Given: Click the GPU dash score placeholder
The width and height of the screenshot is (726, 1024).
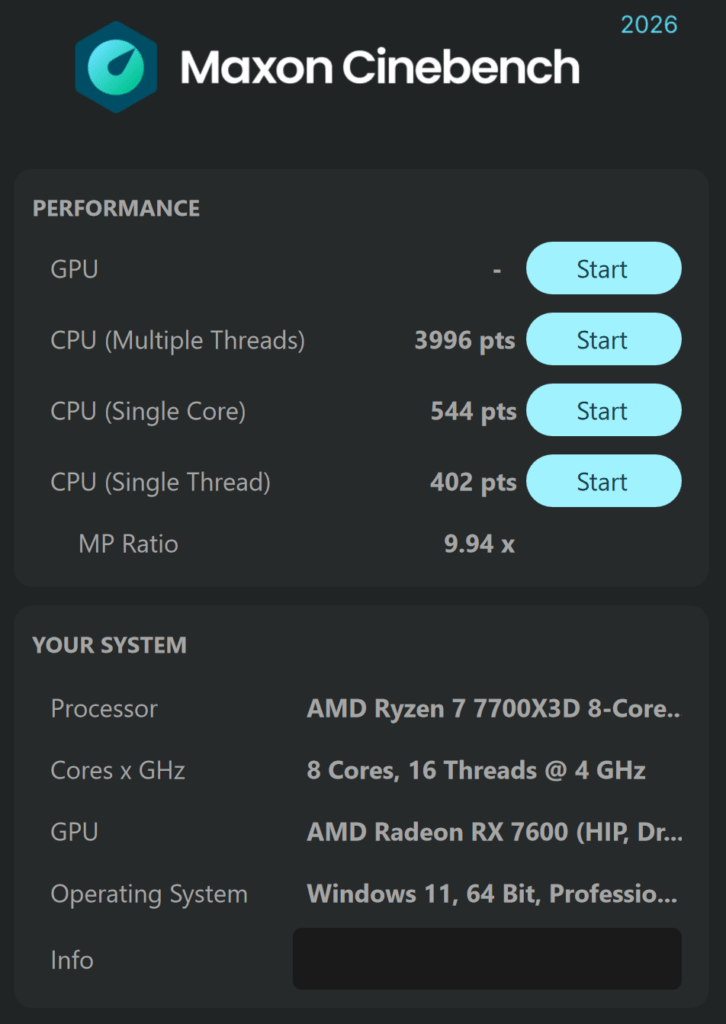Looking at the screenshot, I should tap(497, 269).
